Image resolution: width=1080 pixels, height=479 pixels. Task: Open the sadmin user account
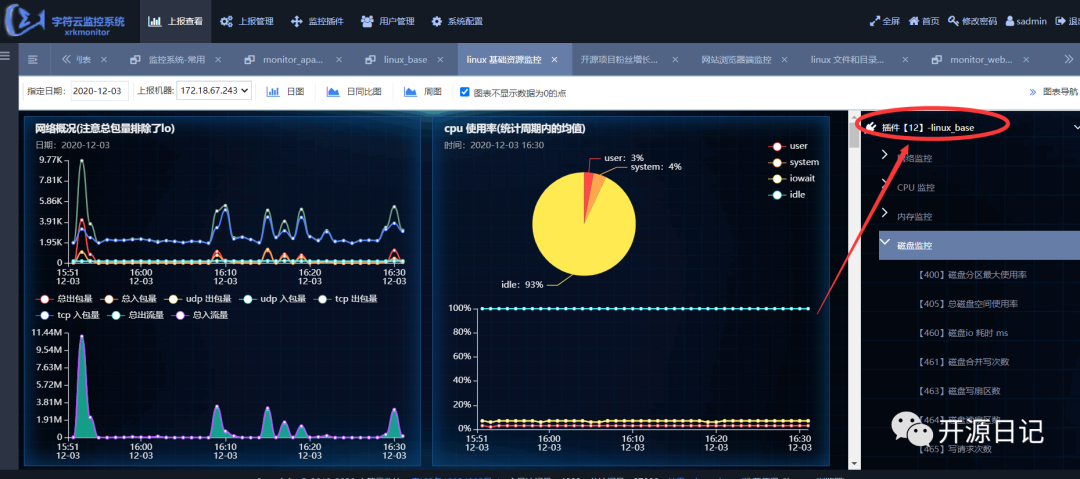point(1026,21)
